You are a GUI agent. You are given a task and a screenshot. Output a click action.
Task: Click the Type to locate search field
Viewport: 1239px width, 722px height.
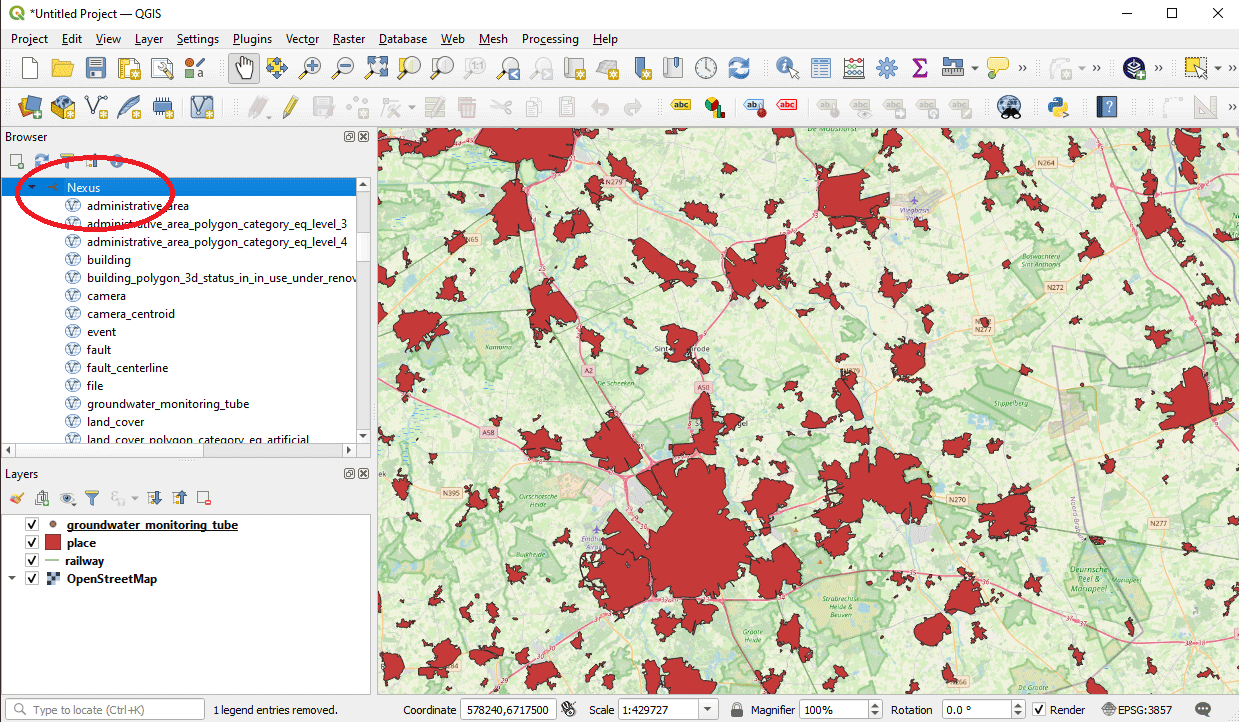110,710
